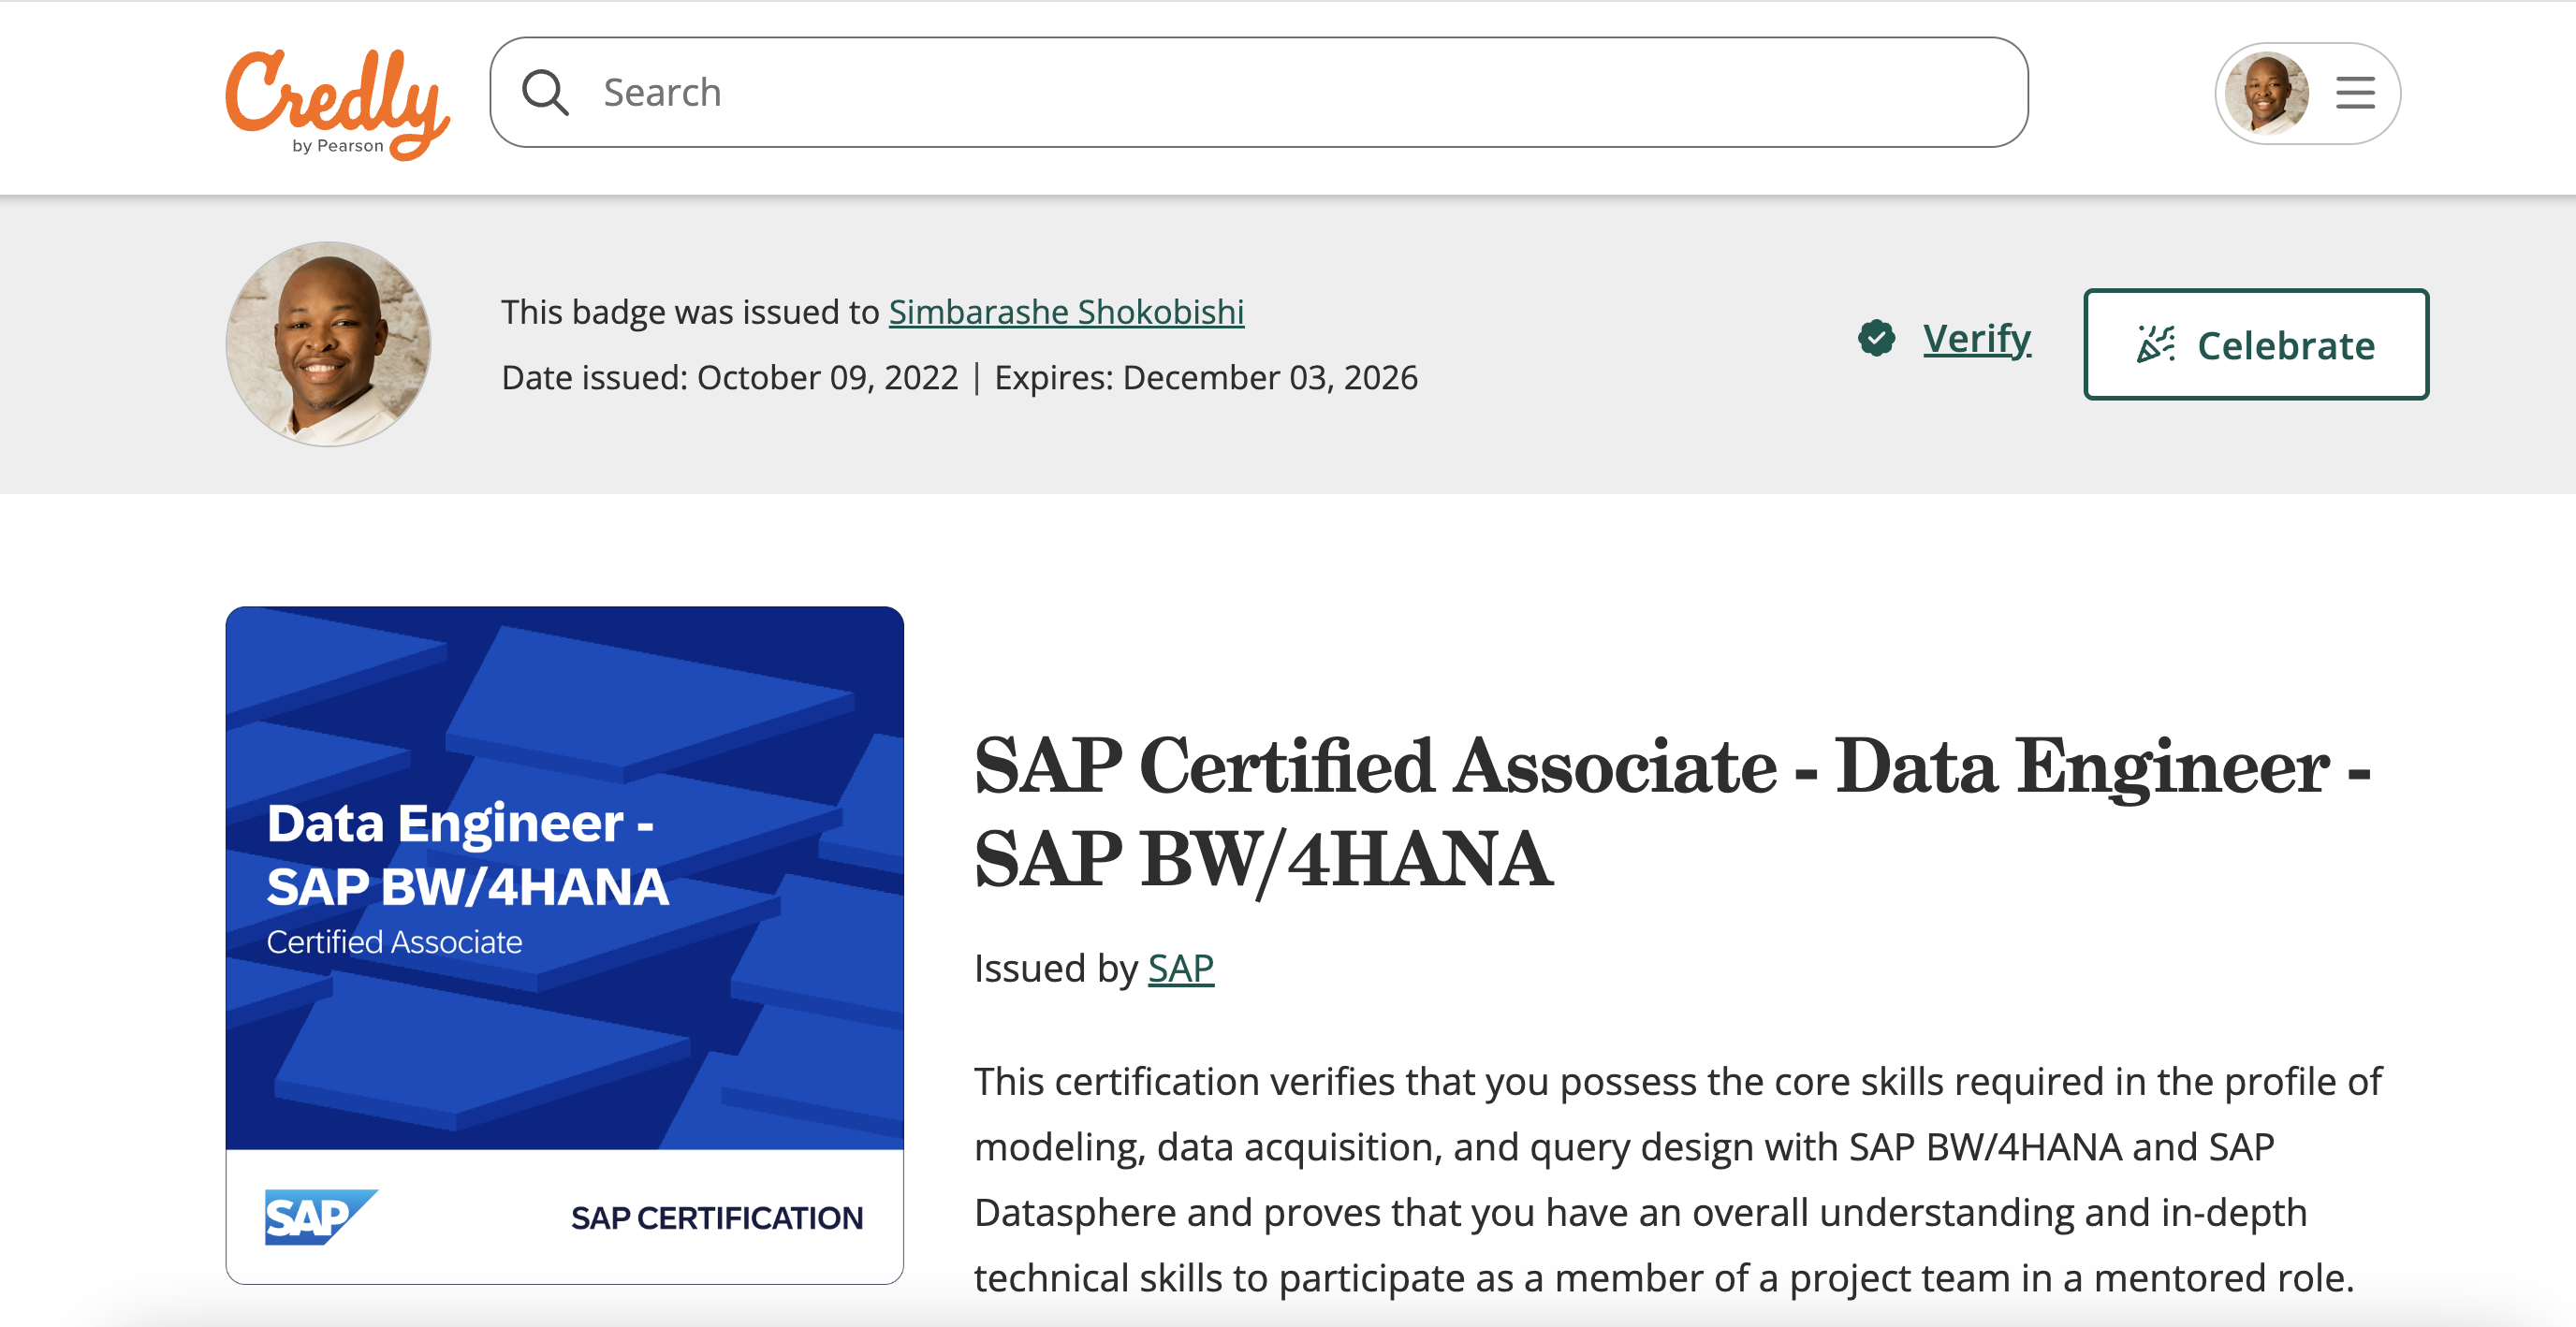Viewport: 2576px width, 1327px height.
Task: Click the Certified Associate label on badge
Action: tap(394, 942)
